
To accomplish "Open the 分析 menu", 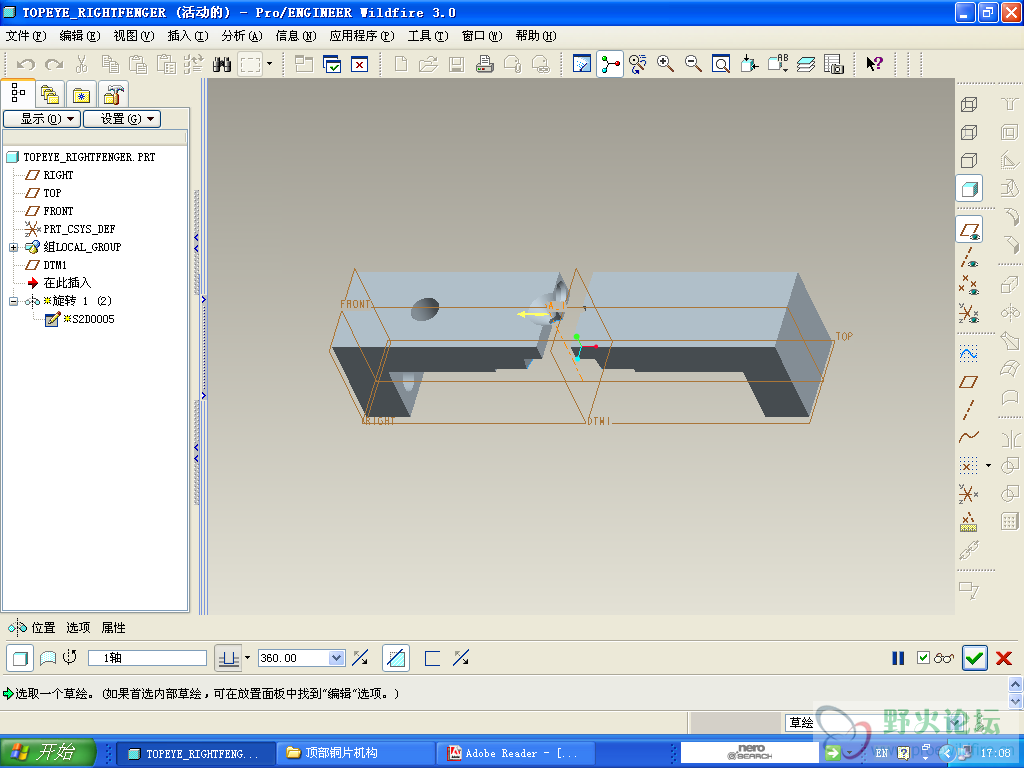I will [x=242, y=36].
